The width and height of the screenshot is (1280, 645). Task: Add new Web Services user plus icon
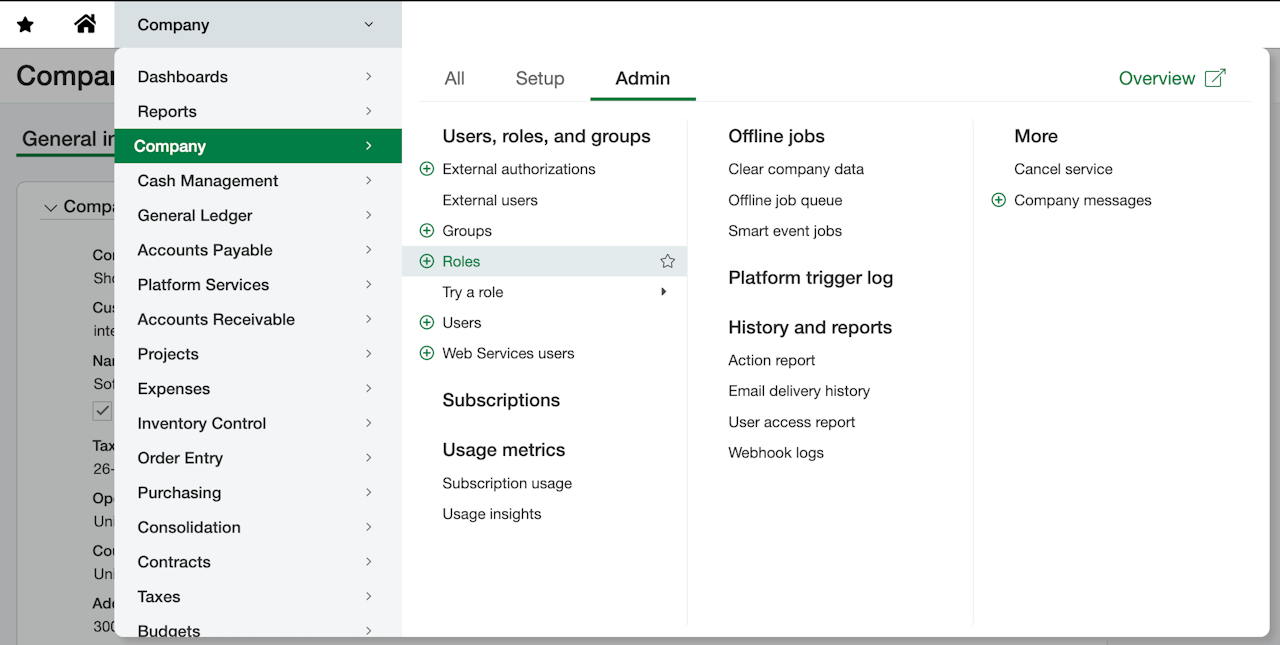(x=427, y=353)
